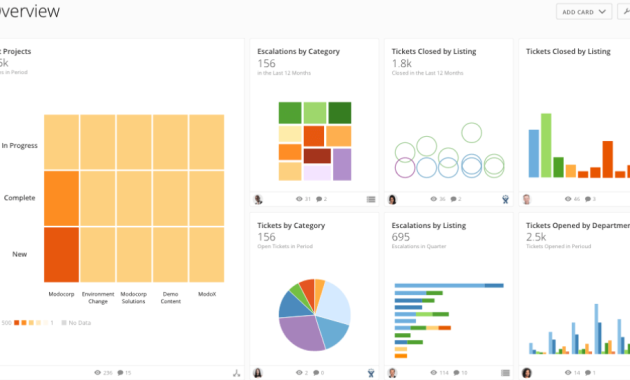Open the Escalations by Category card title
The image size is (630, 380).
coord(299,51)
